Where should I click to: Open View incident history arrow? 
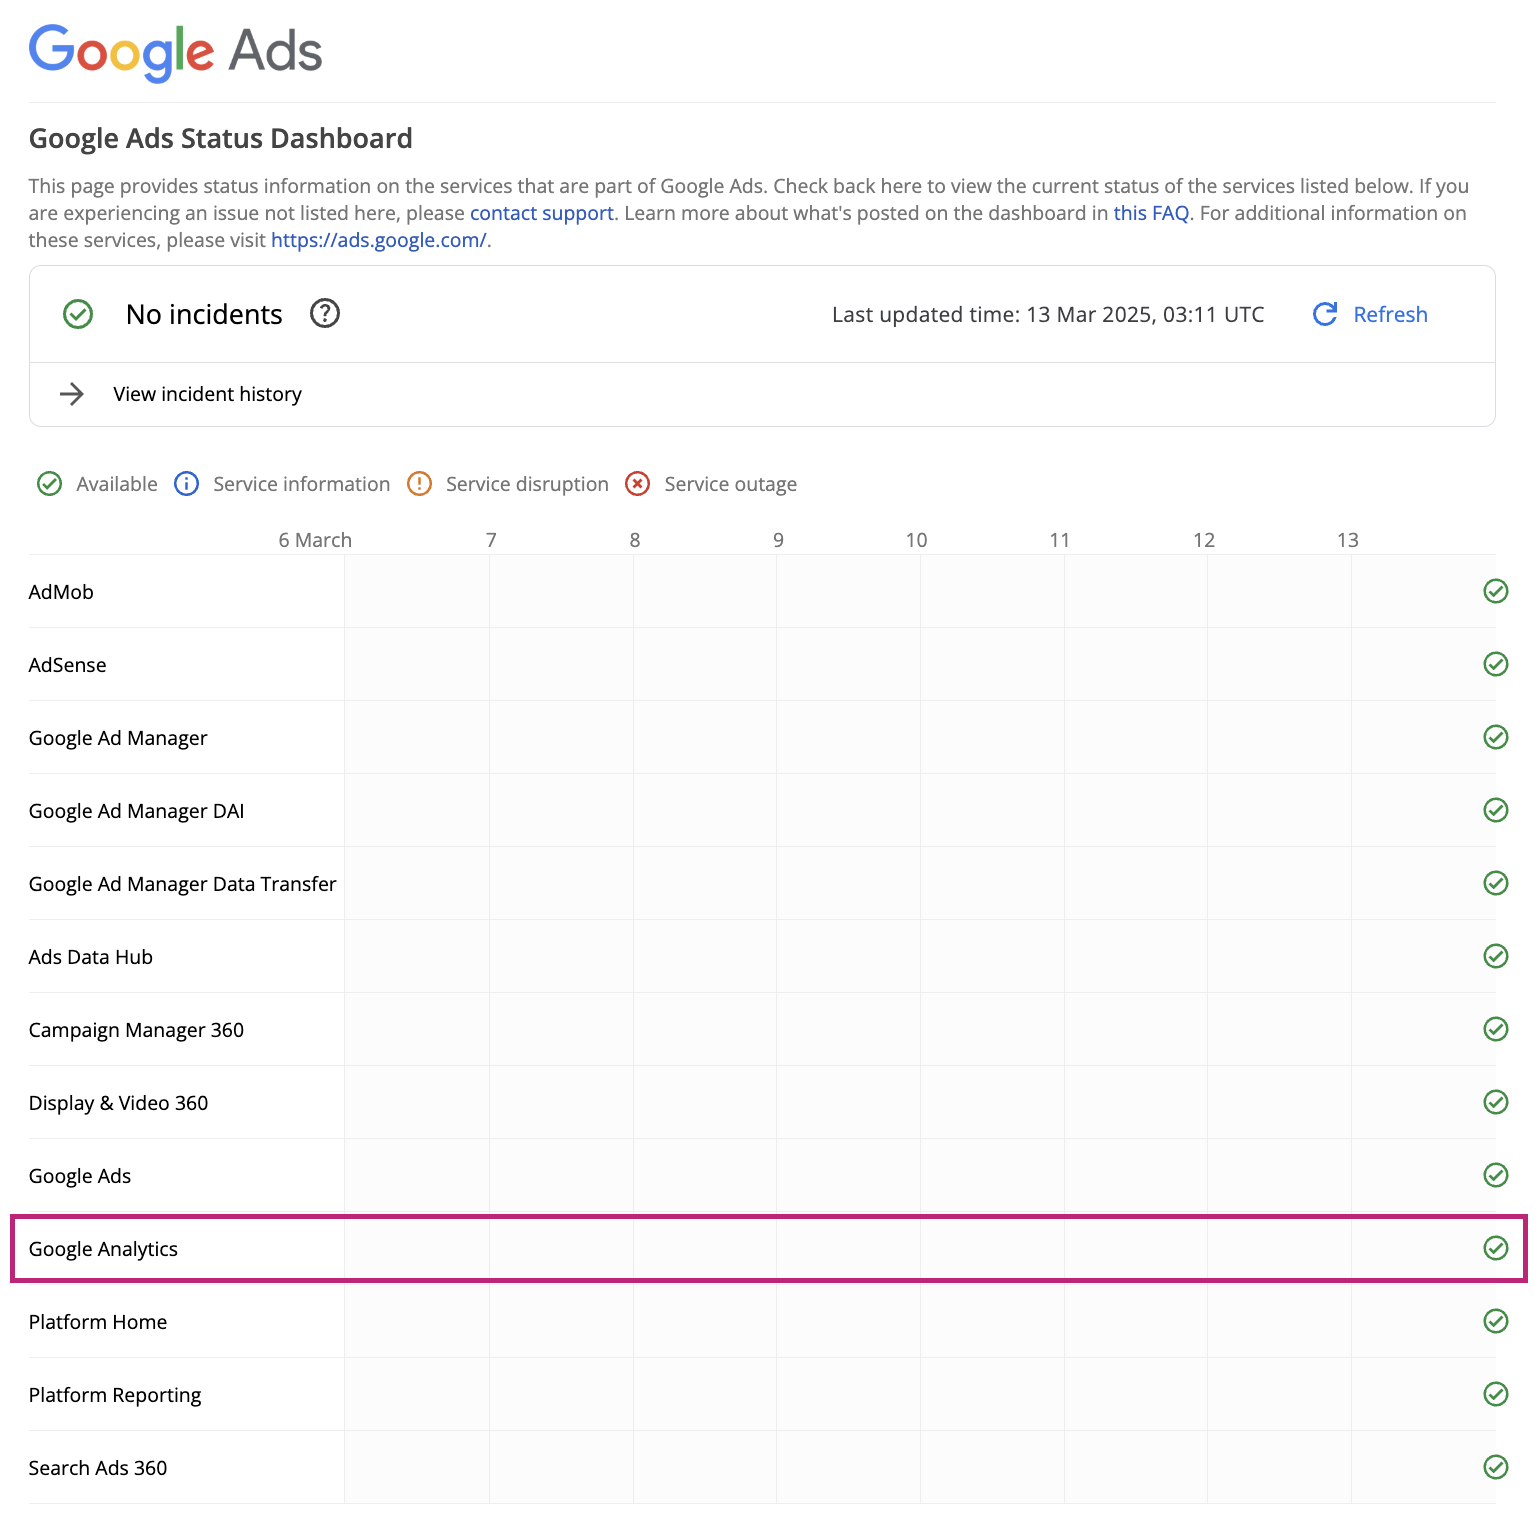[72, 394]
